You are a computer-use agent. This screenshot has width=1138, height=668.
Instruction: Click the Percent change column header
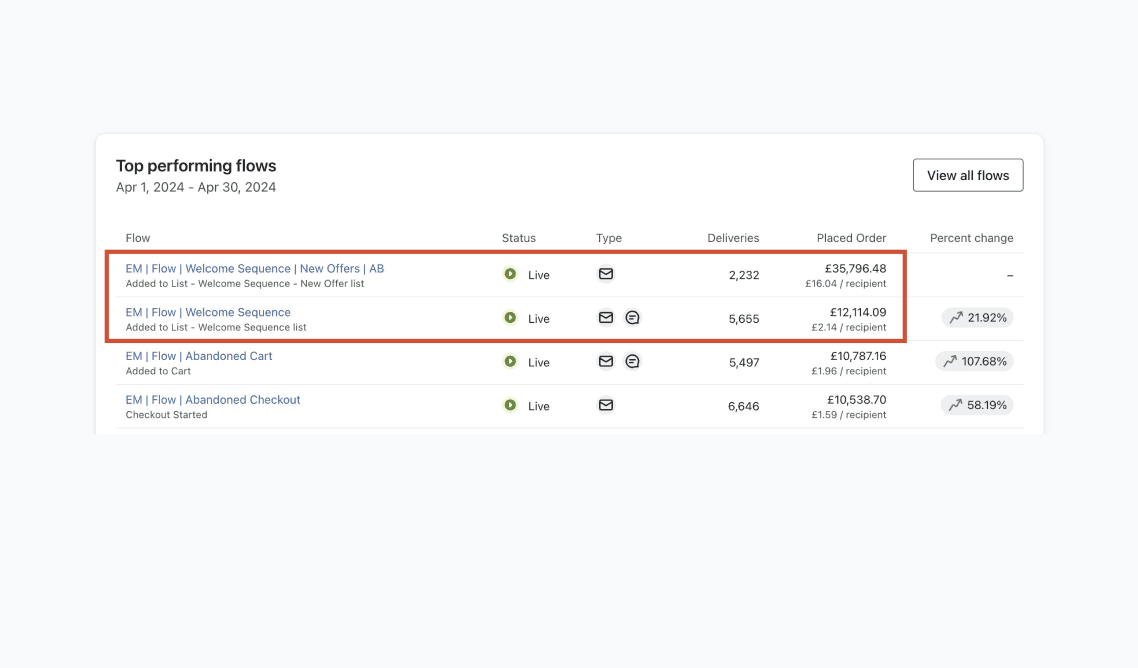(x=971, y=238)
